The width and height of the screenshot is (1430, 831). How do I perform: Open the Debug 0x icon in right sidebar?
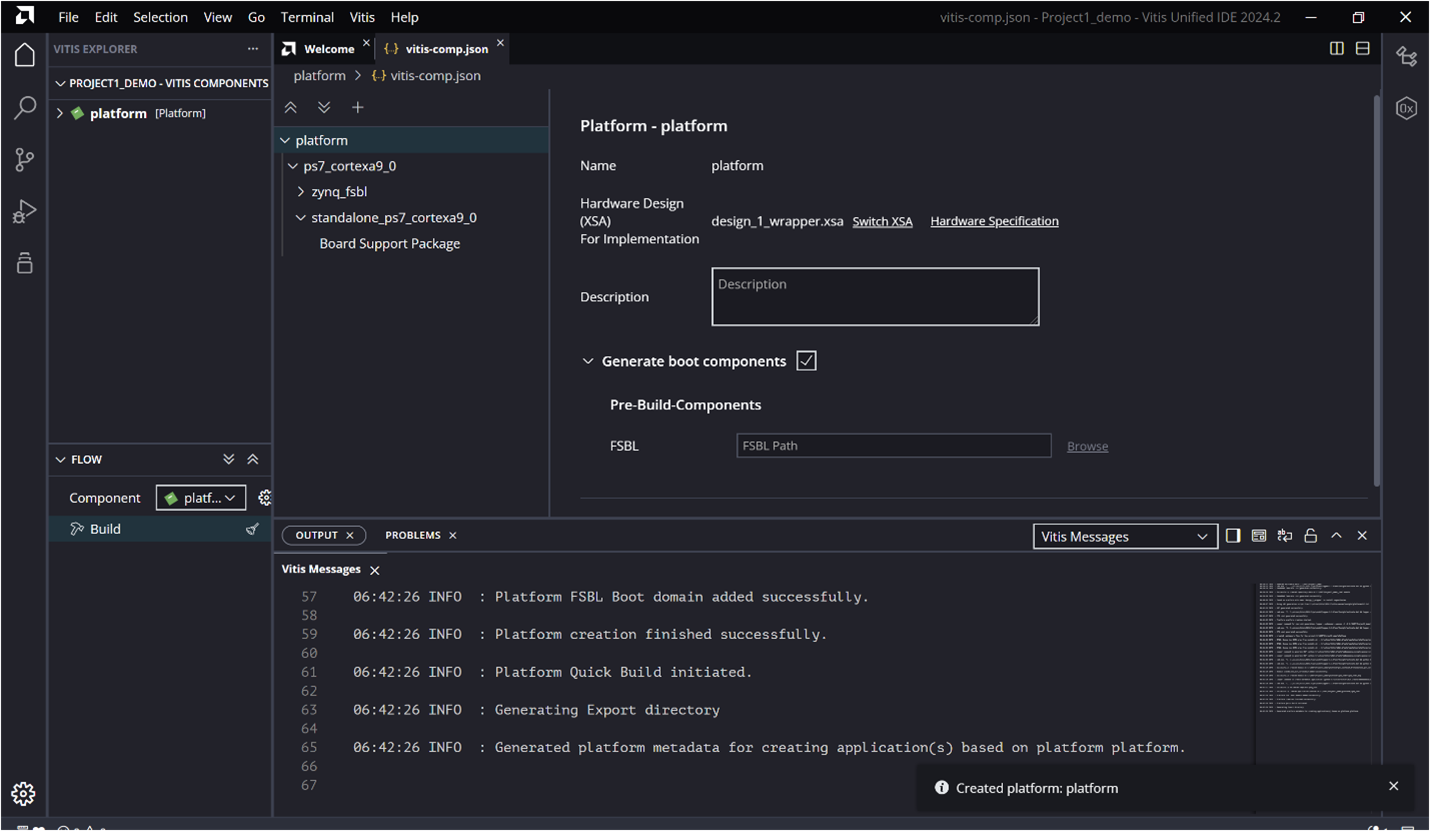tap(1406, 108)
